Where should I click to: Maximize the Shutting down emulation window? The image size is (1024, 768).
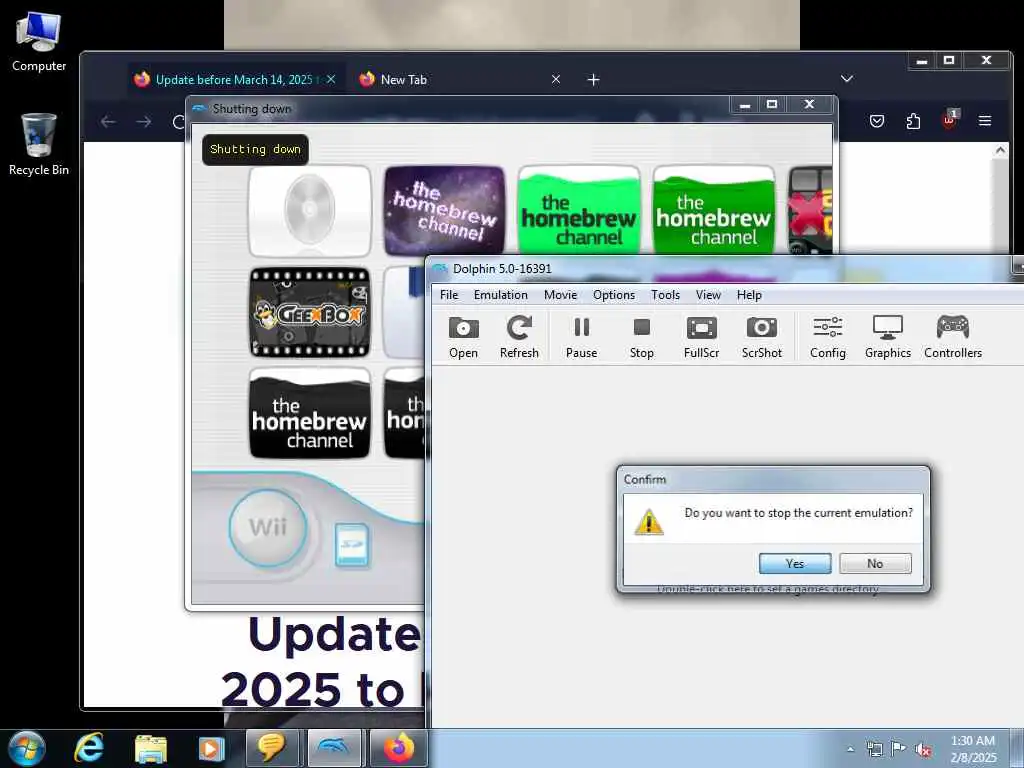pos(772,104)
